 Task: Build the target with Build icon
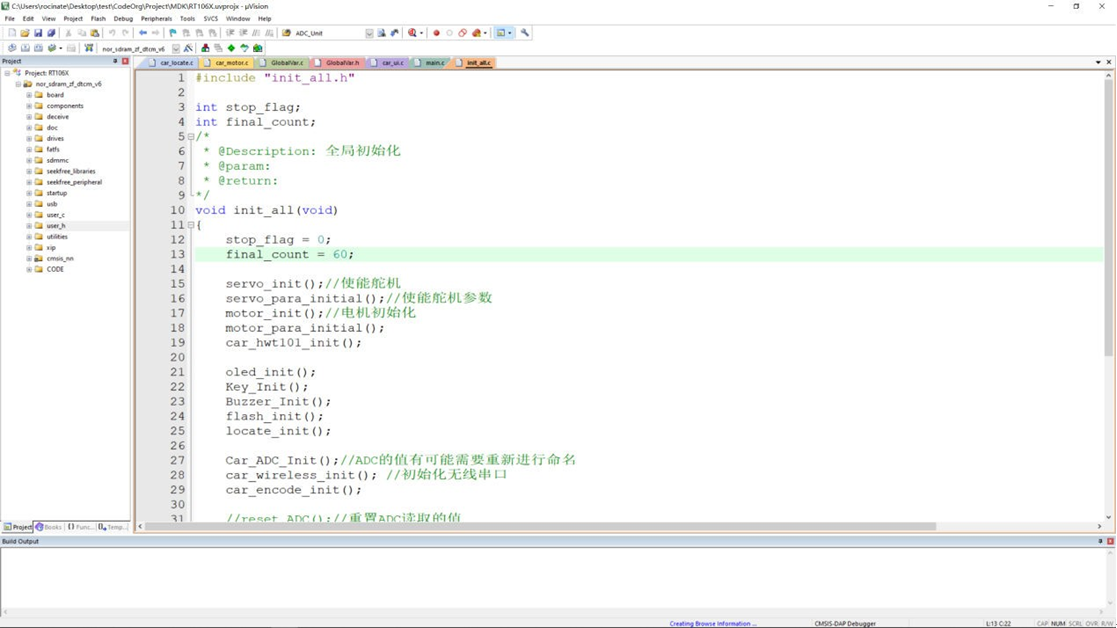pos(25,48)
